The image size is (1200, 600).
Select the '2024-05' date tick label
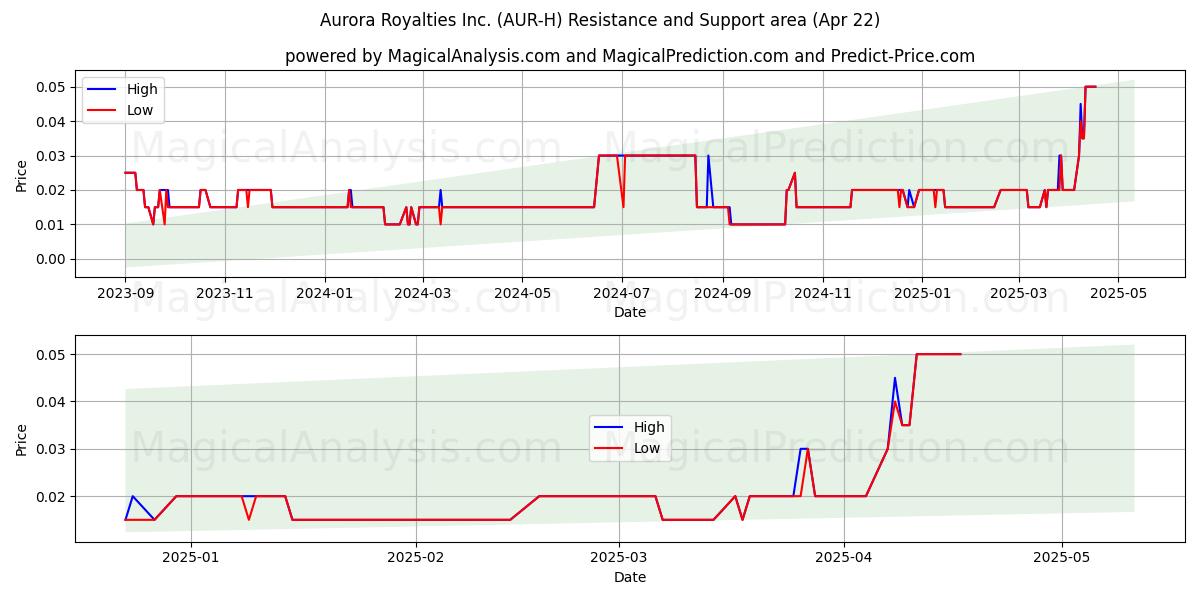(x=521, y=294)
